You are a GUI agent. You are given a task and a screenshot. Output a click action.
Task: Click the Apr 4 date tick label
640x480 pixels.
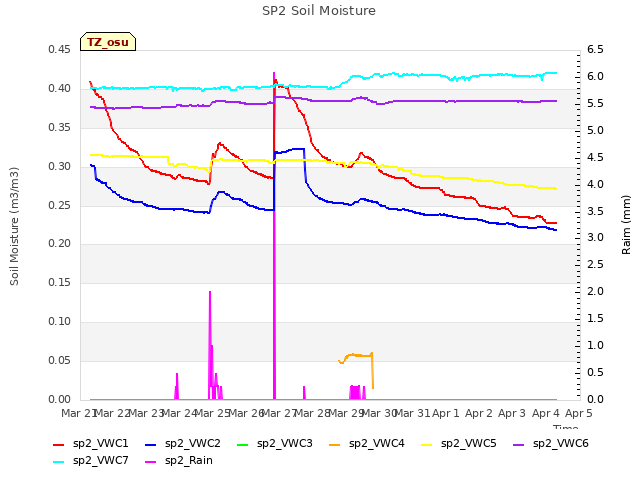click(546, 413)
